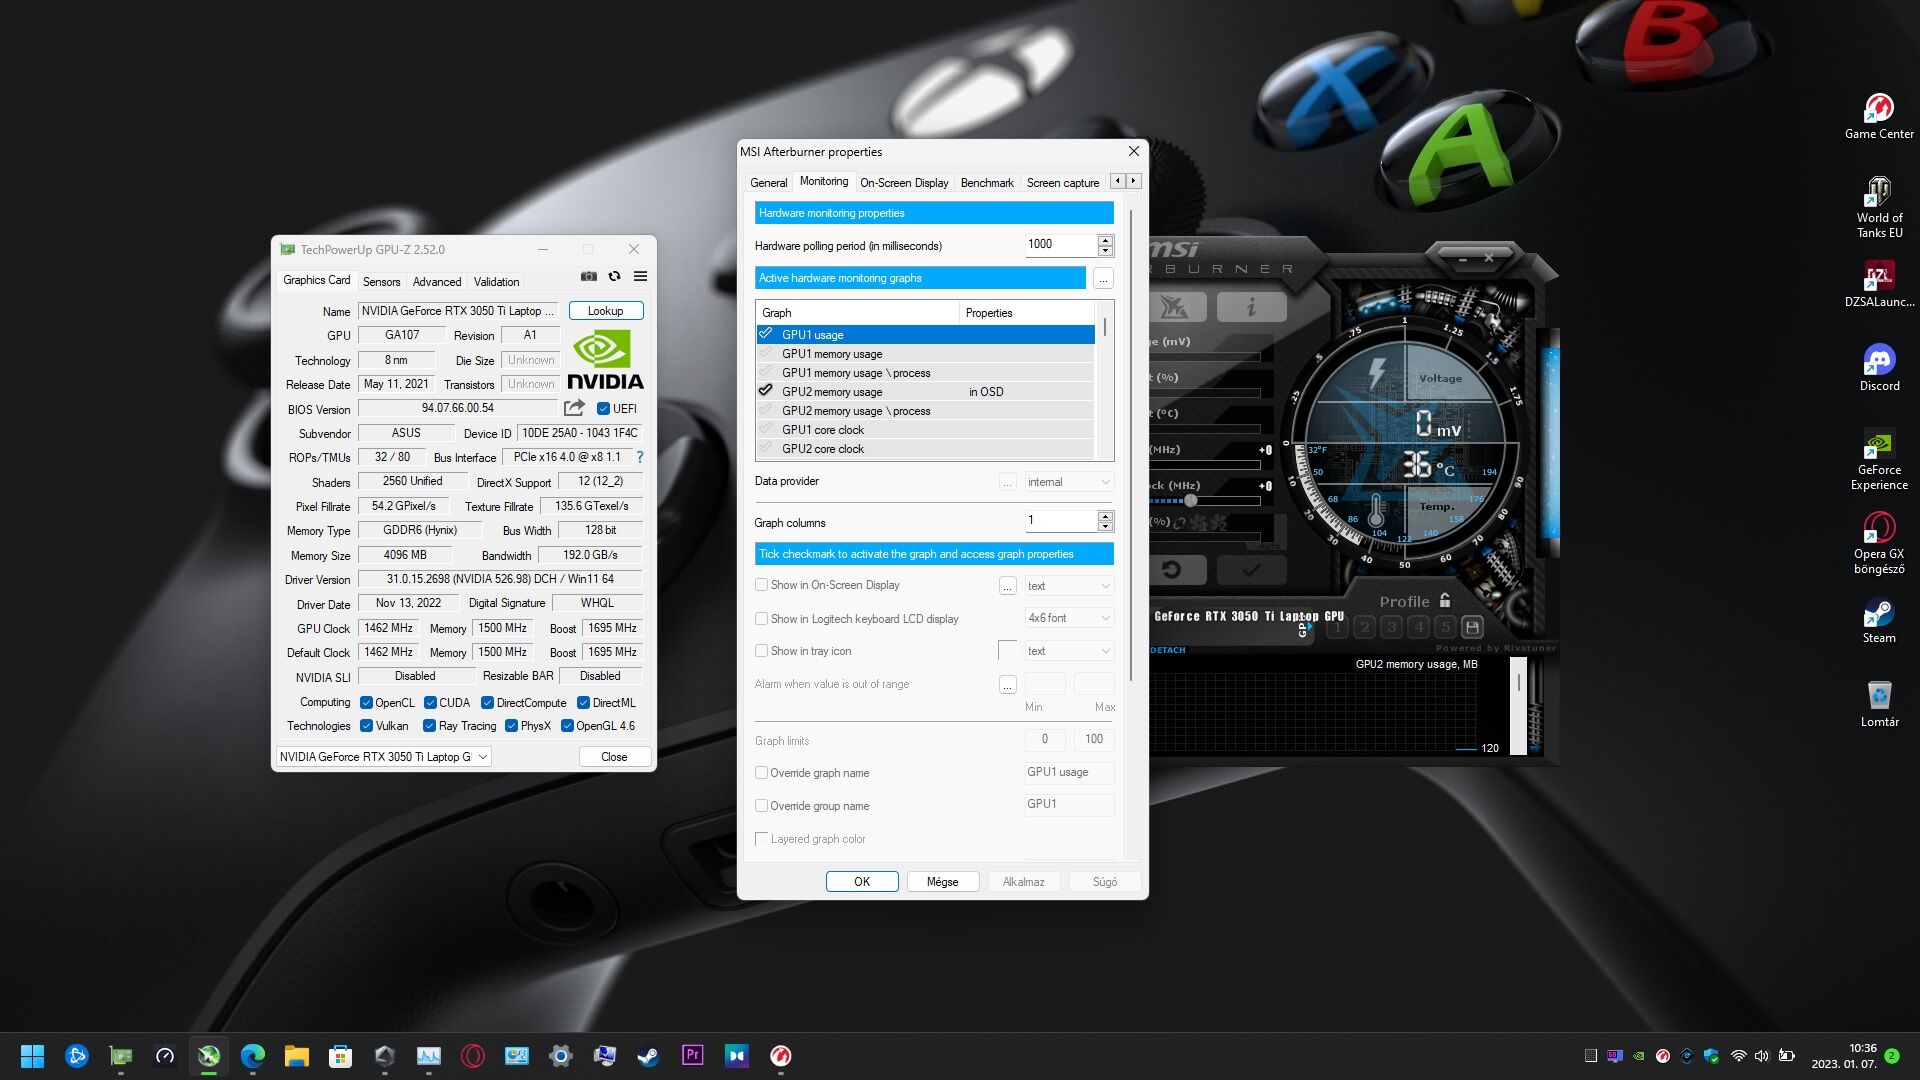Open the GPU-Z hamburger menu

pos(641,277)
